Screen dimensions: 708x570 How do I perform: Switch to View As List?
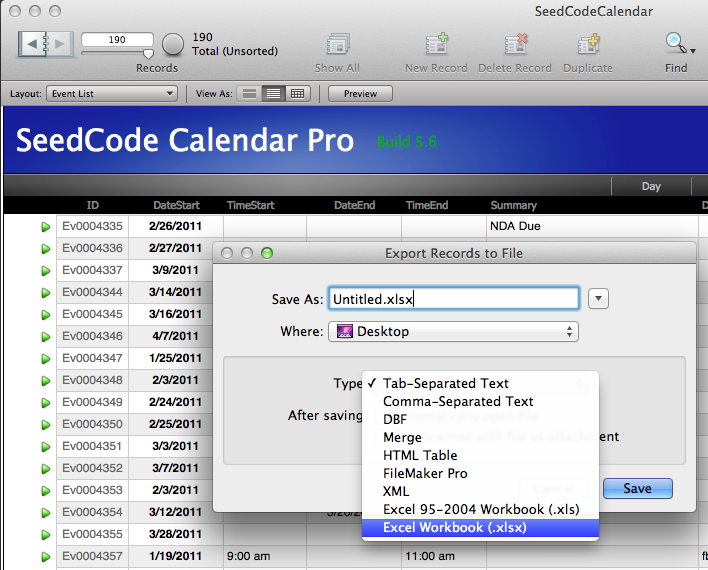click(x=273, y=93)
